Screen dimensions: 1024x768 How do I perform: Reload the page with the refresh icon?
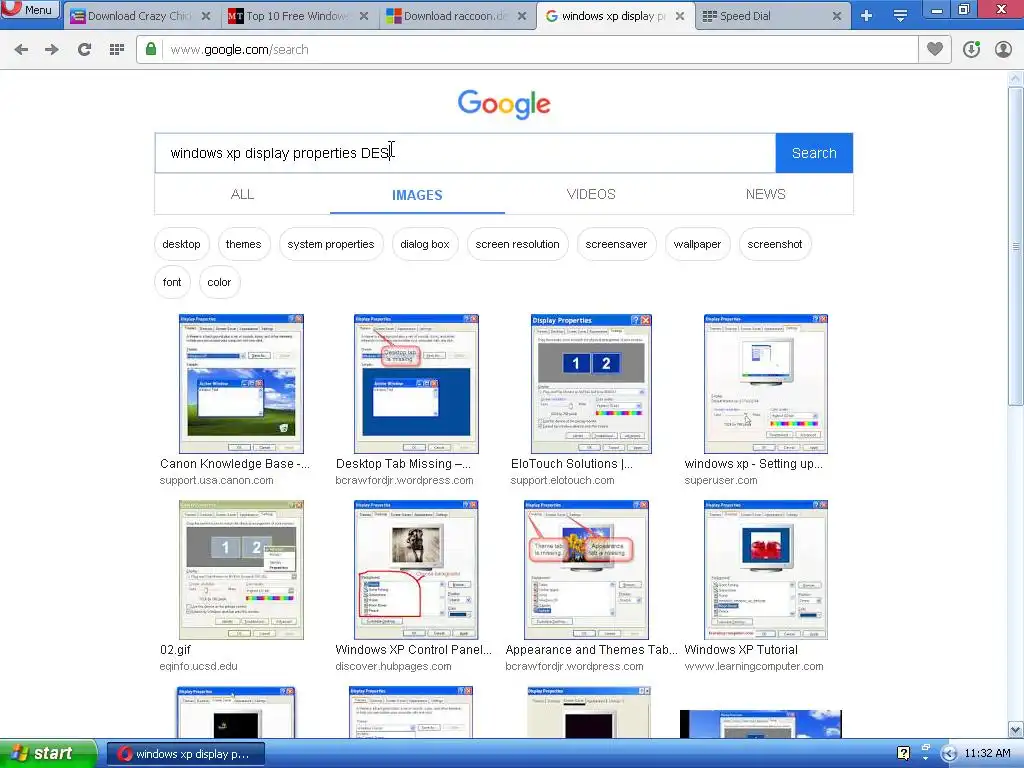[84, 50]
